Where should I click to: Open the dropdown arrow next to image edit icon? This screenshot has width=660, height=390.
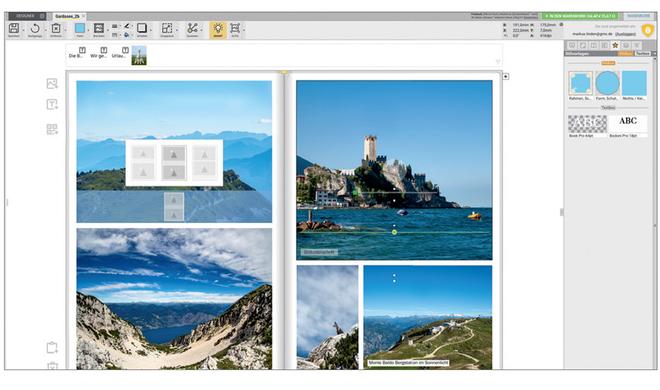[x=107, y=30]
